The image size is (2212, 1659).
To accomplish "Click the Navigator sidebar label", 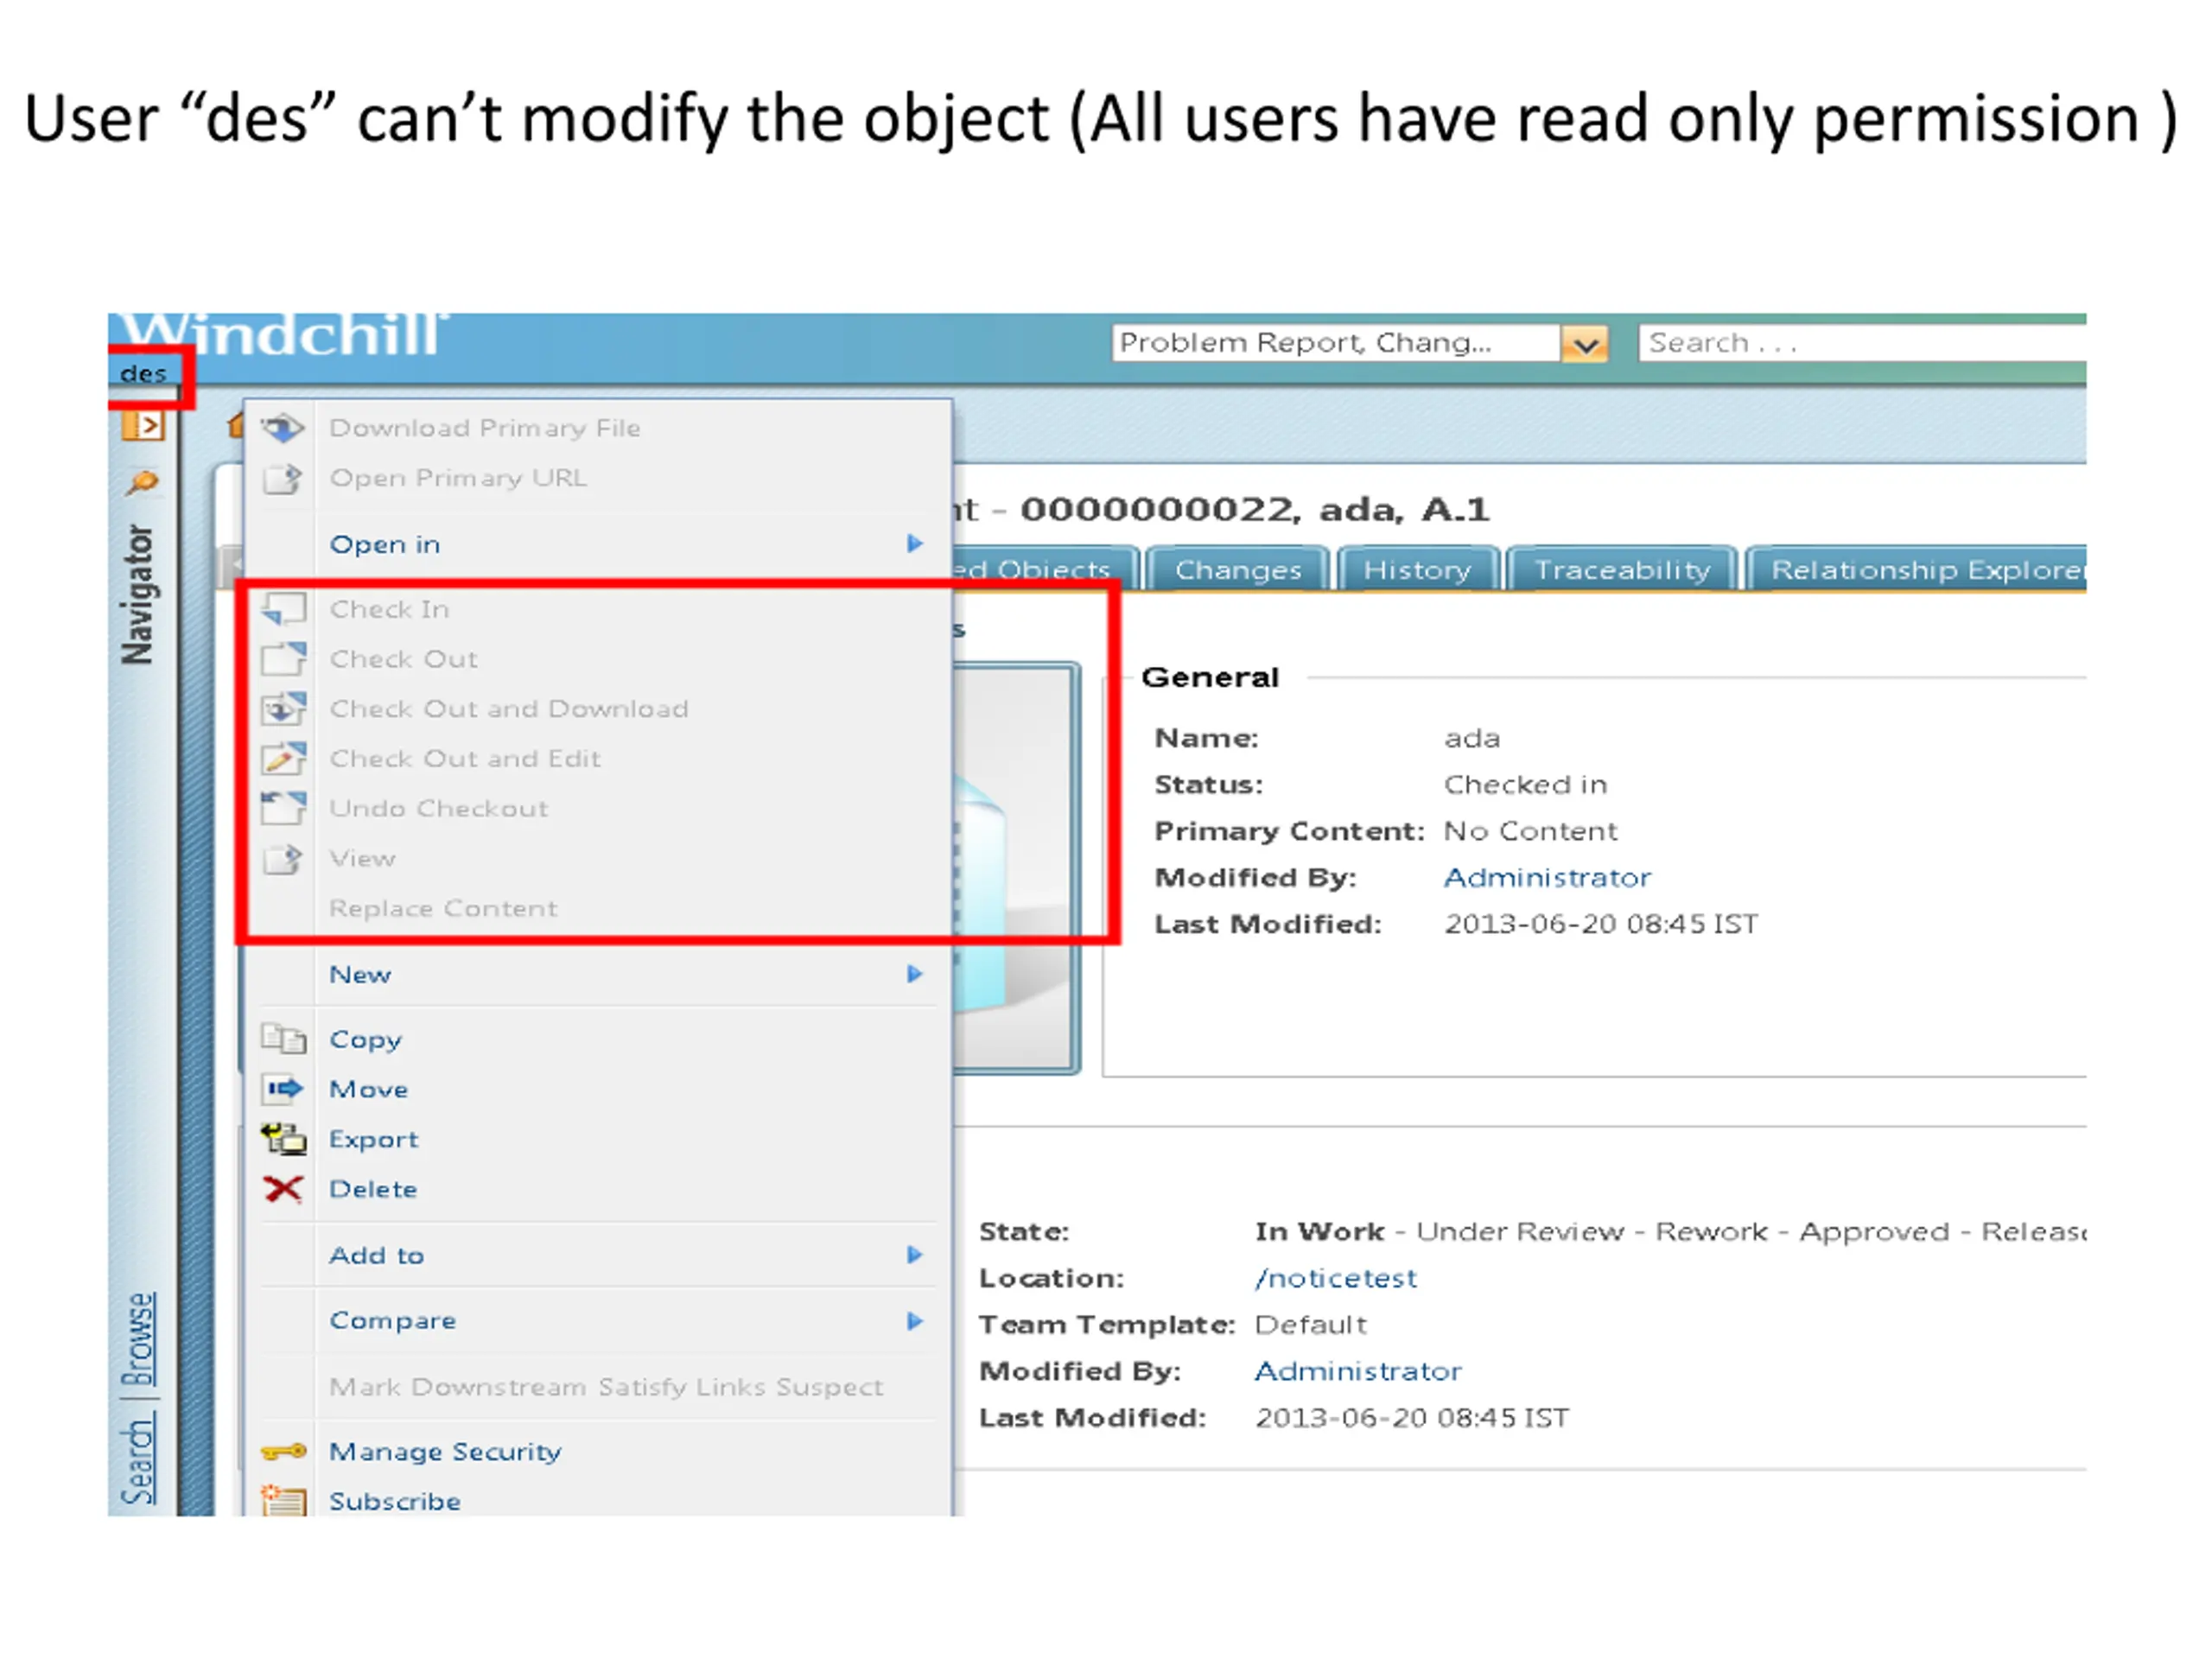I will (x=138, y=594).
